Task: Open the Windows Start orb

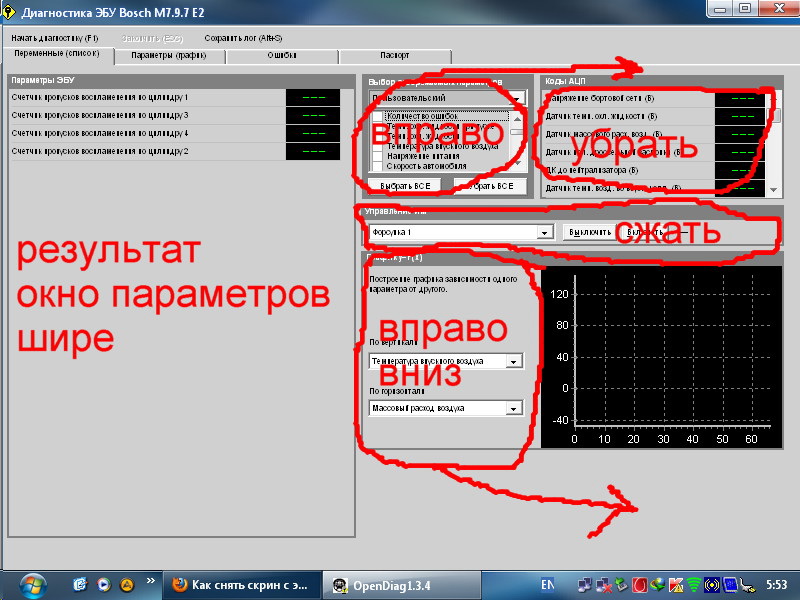Action: [x=33, y=586]
